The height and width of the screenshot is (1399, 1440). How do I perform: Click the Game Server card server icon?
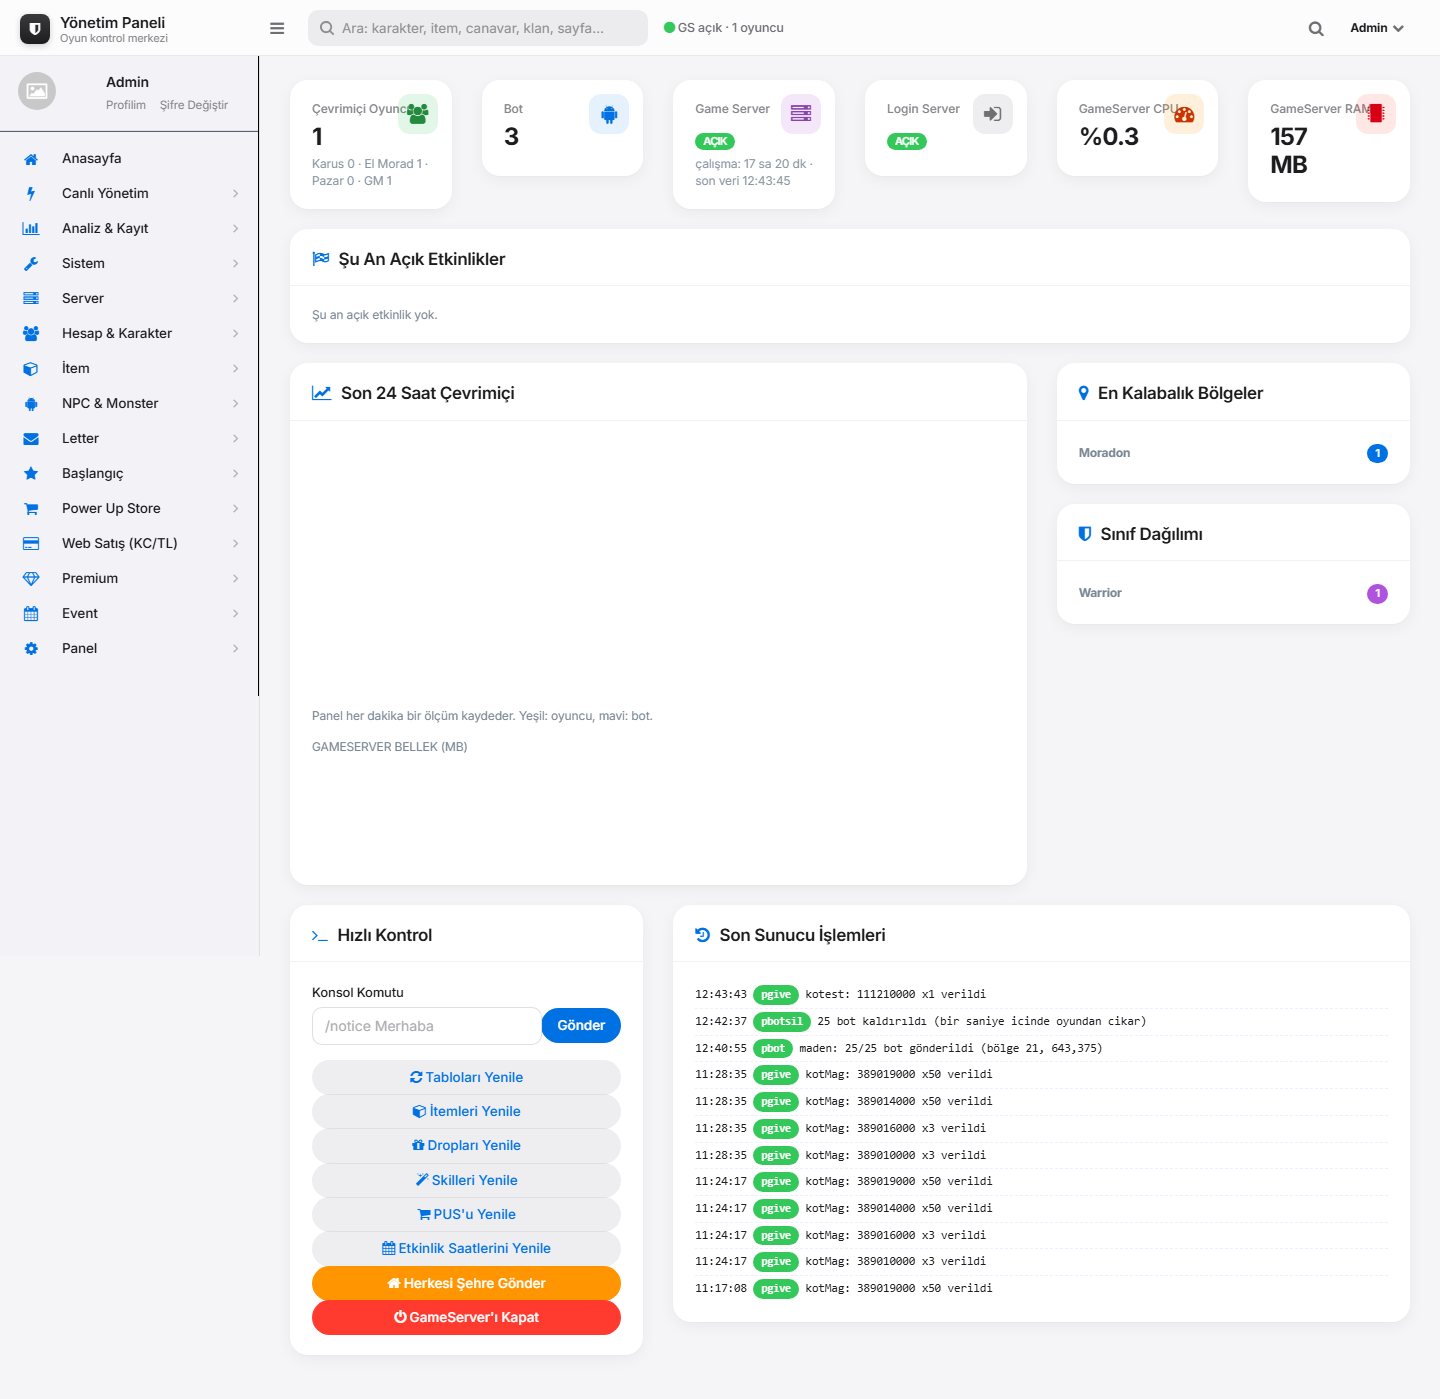801,114
